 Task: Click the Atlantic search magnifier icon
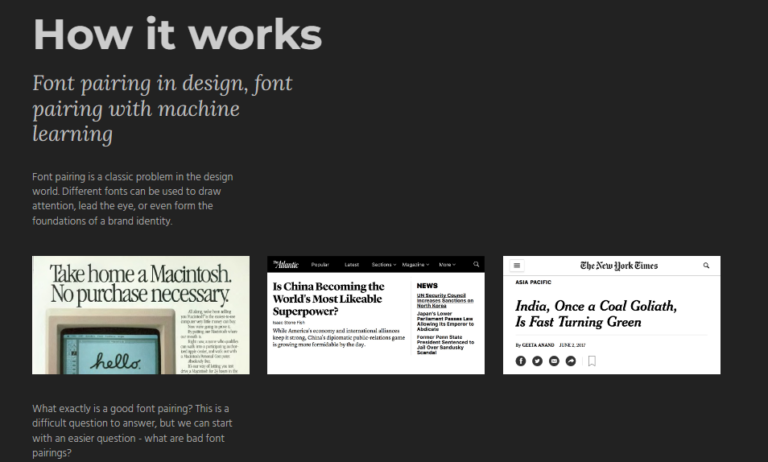click(x=476, y=265)
